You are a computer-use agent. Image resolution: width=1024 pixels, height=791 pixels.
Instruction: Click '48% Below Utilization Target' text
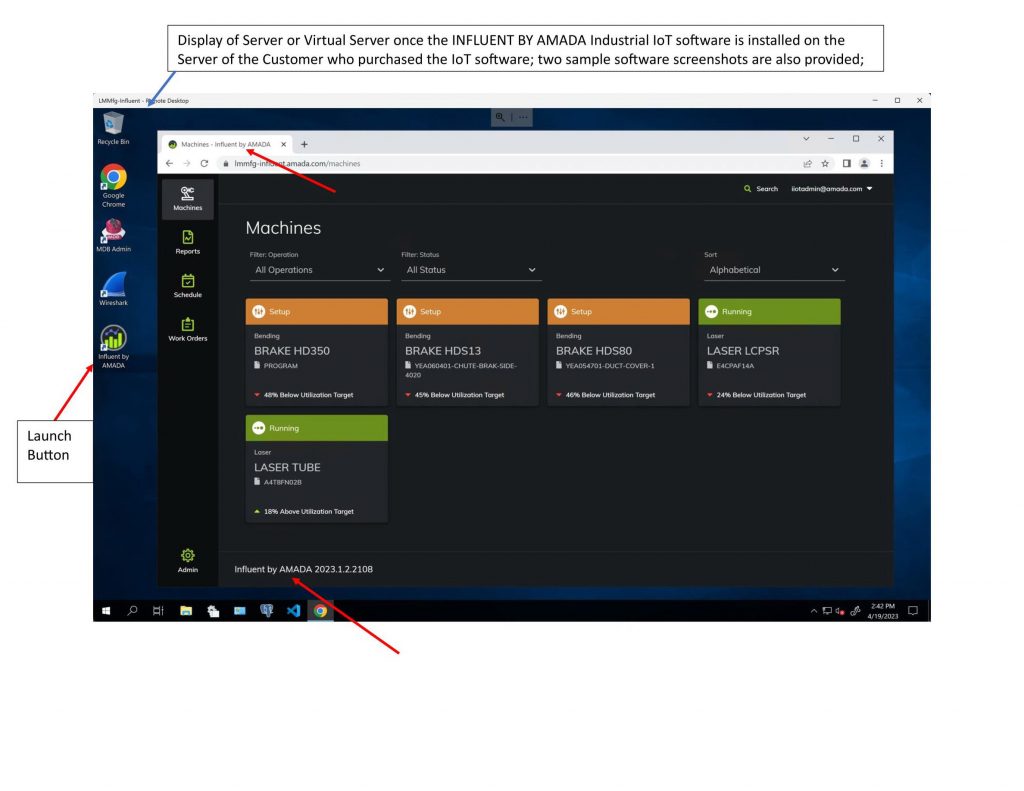point(308,395)
